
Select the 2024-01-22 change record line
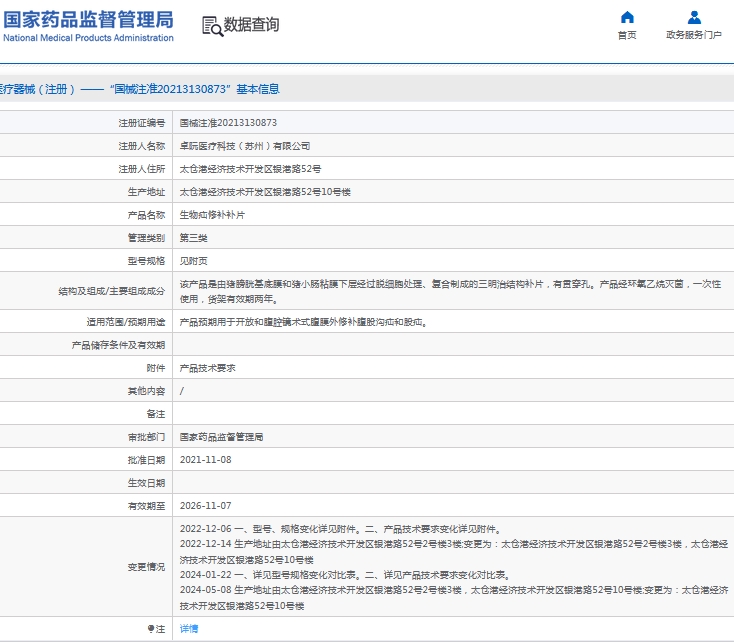[x=345, y=575]
